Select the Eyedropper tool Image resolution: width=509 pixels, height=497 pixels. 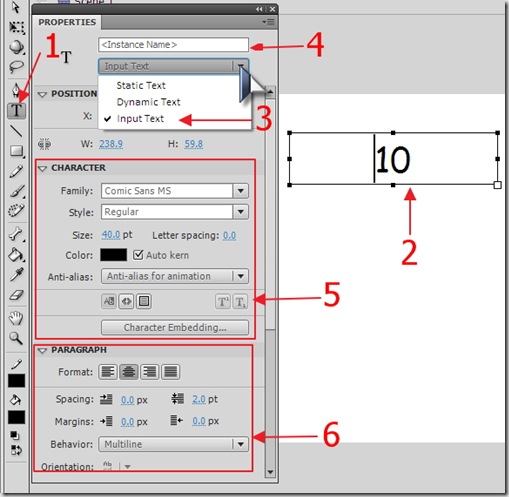pos(16,274)
